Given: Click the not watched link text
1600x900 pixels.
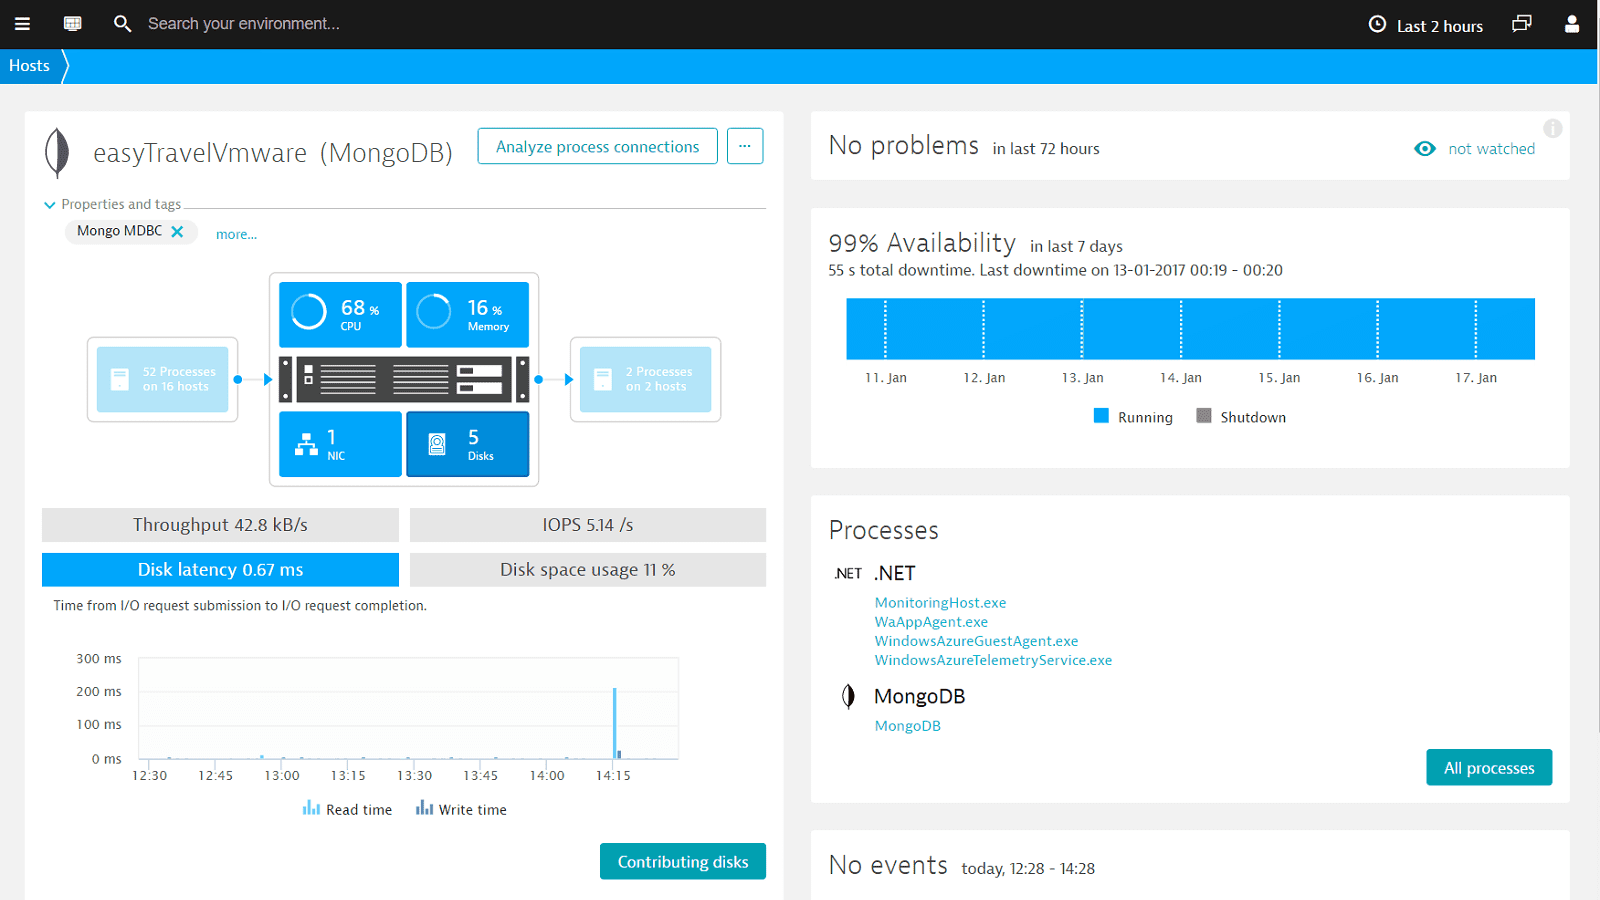Looking at the screenshot, I should (1491, 149).
